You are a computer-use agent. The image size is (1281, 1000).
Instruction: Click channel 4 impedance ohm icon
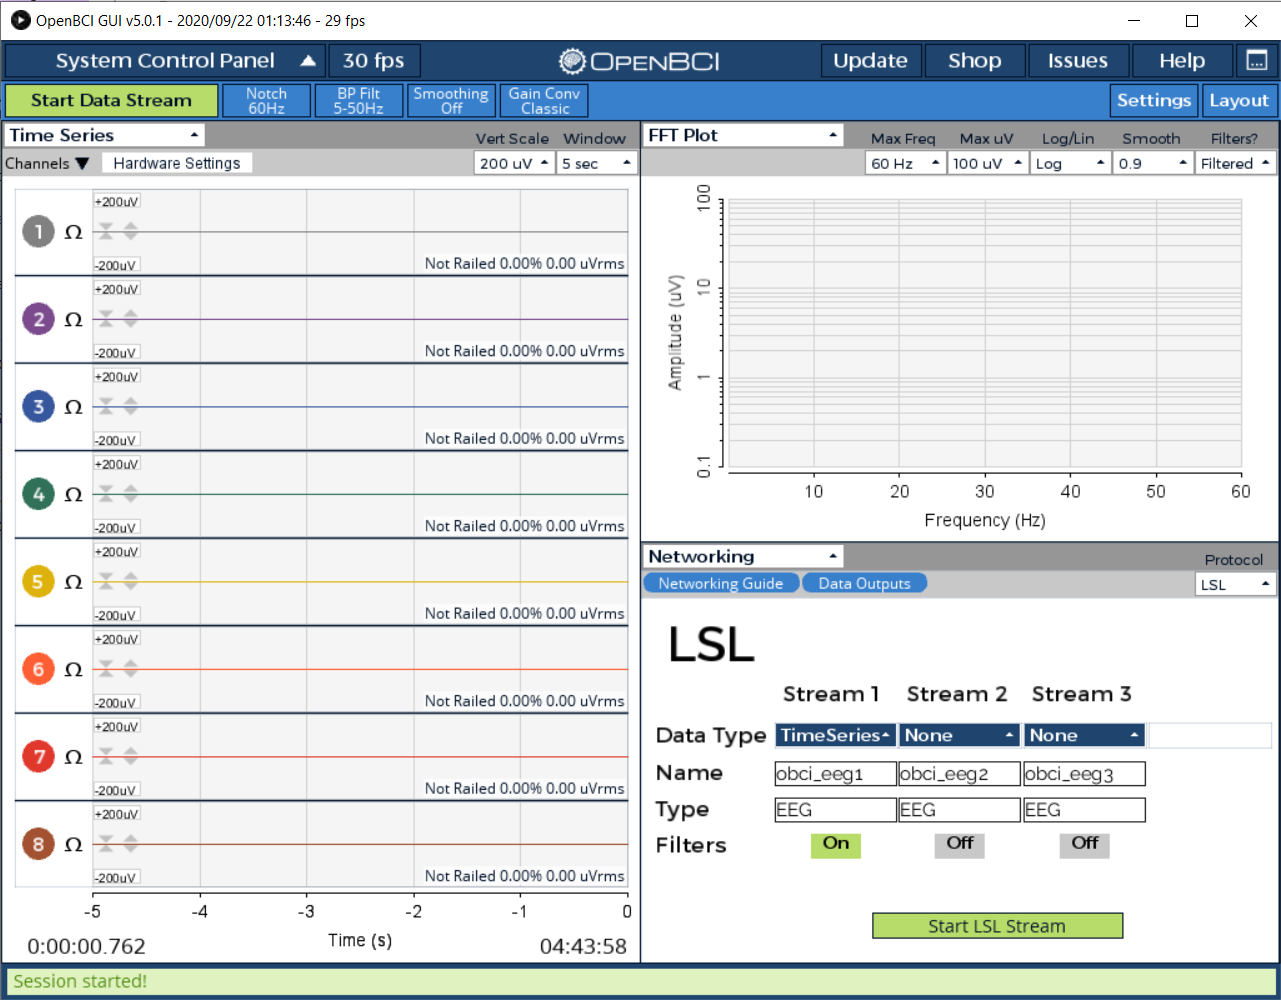point(73,495)
